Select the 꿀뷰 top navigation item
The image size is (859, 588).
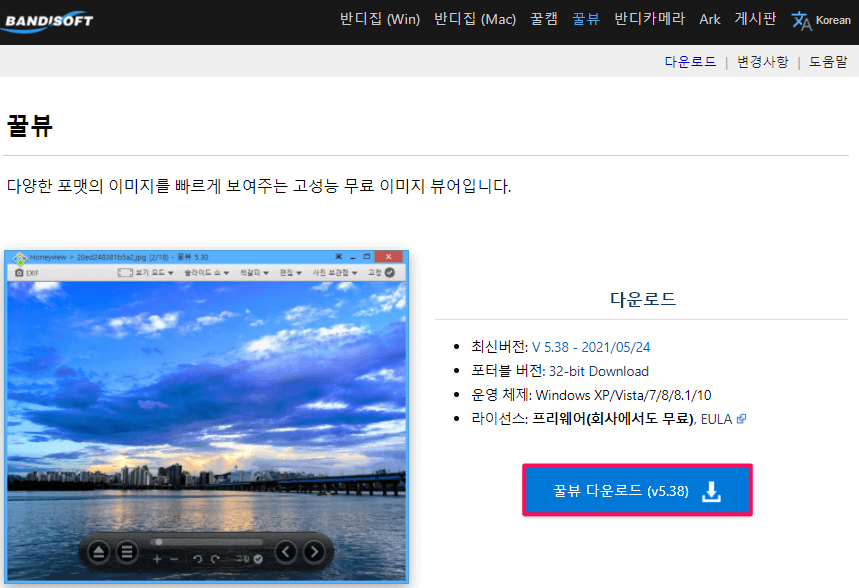pyautogui.click(x=586, y=19)
